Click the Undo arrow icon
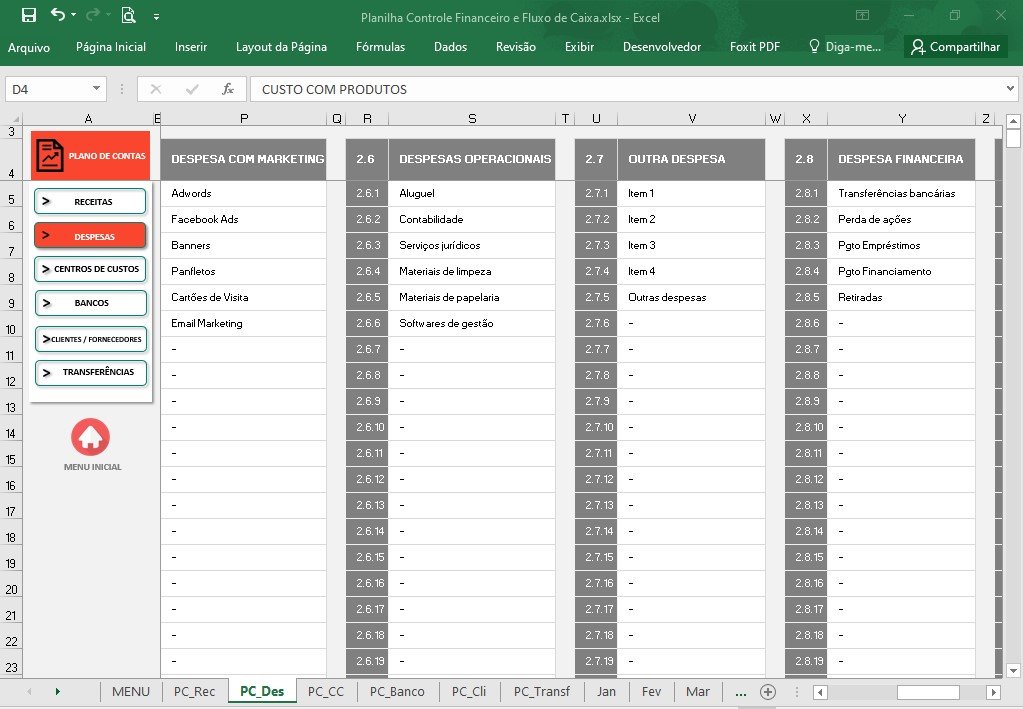Viewport: 1023px width, 709px height. tap(58, 14)
